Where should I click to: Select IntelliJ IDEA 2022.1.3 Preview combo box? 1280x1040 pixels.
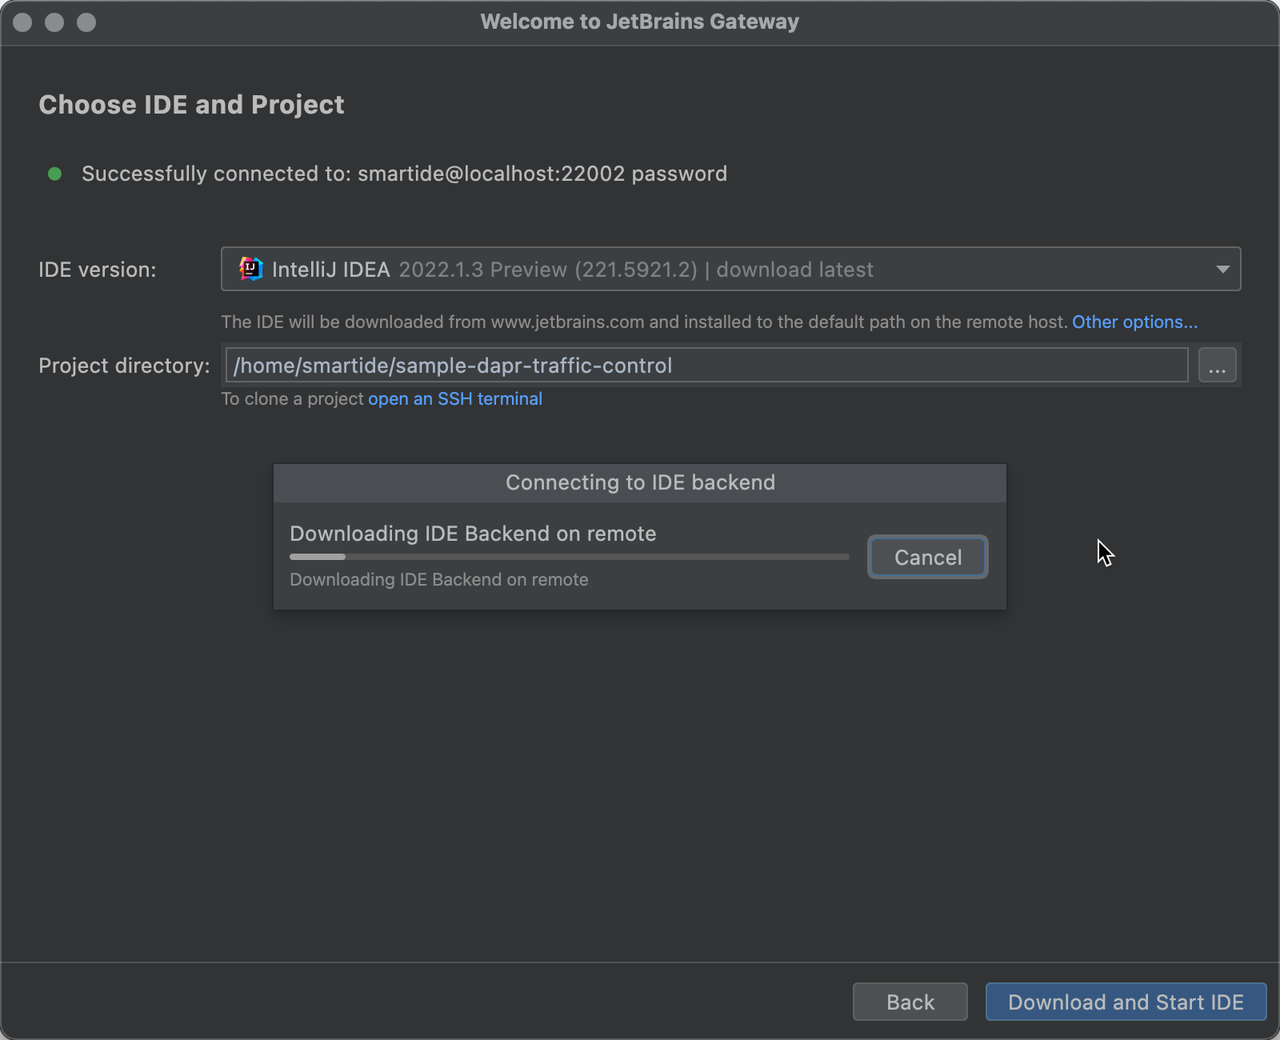click(731, 269)
